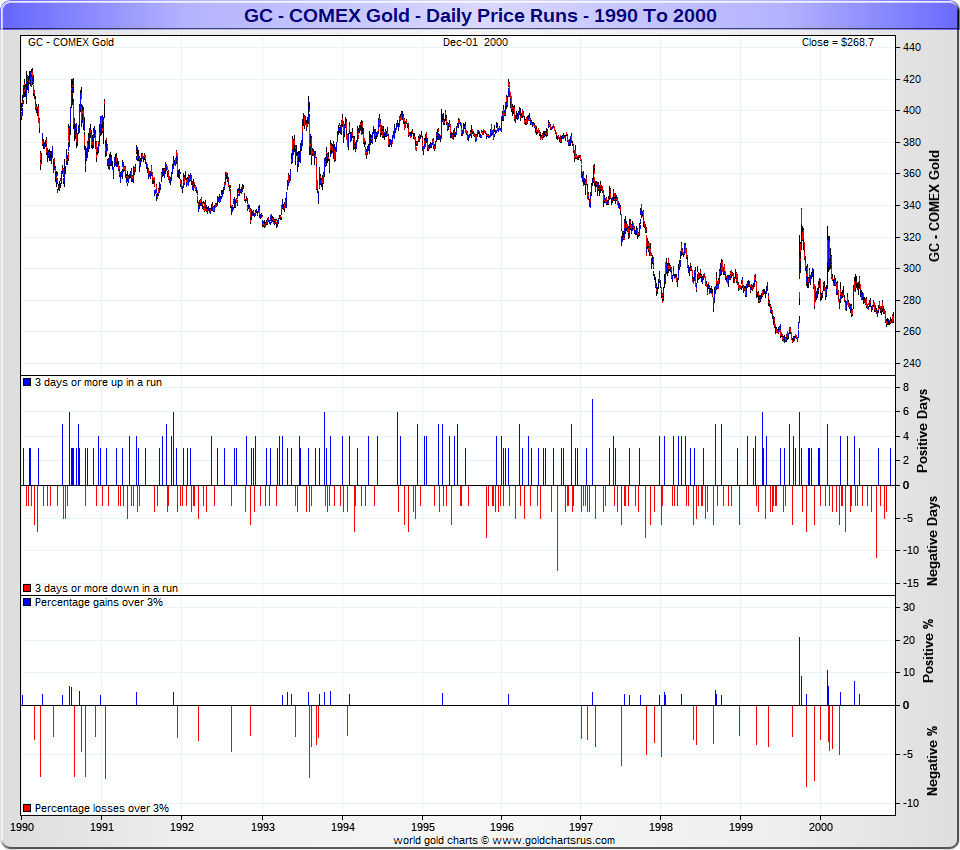Click the 1993 year label on the time axis
The image size is (960, 850).
click(263, 827)
